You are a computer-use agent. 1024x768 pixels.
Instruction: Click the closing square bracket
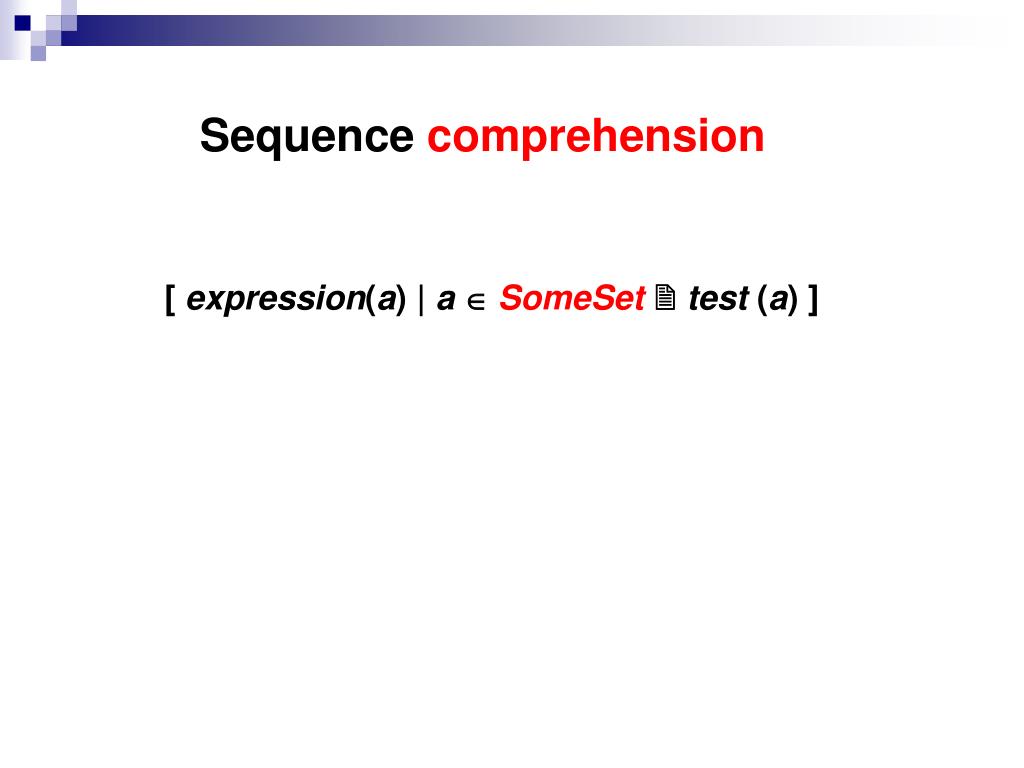[812, 300]
